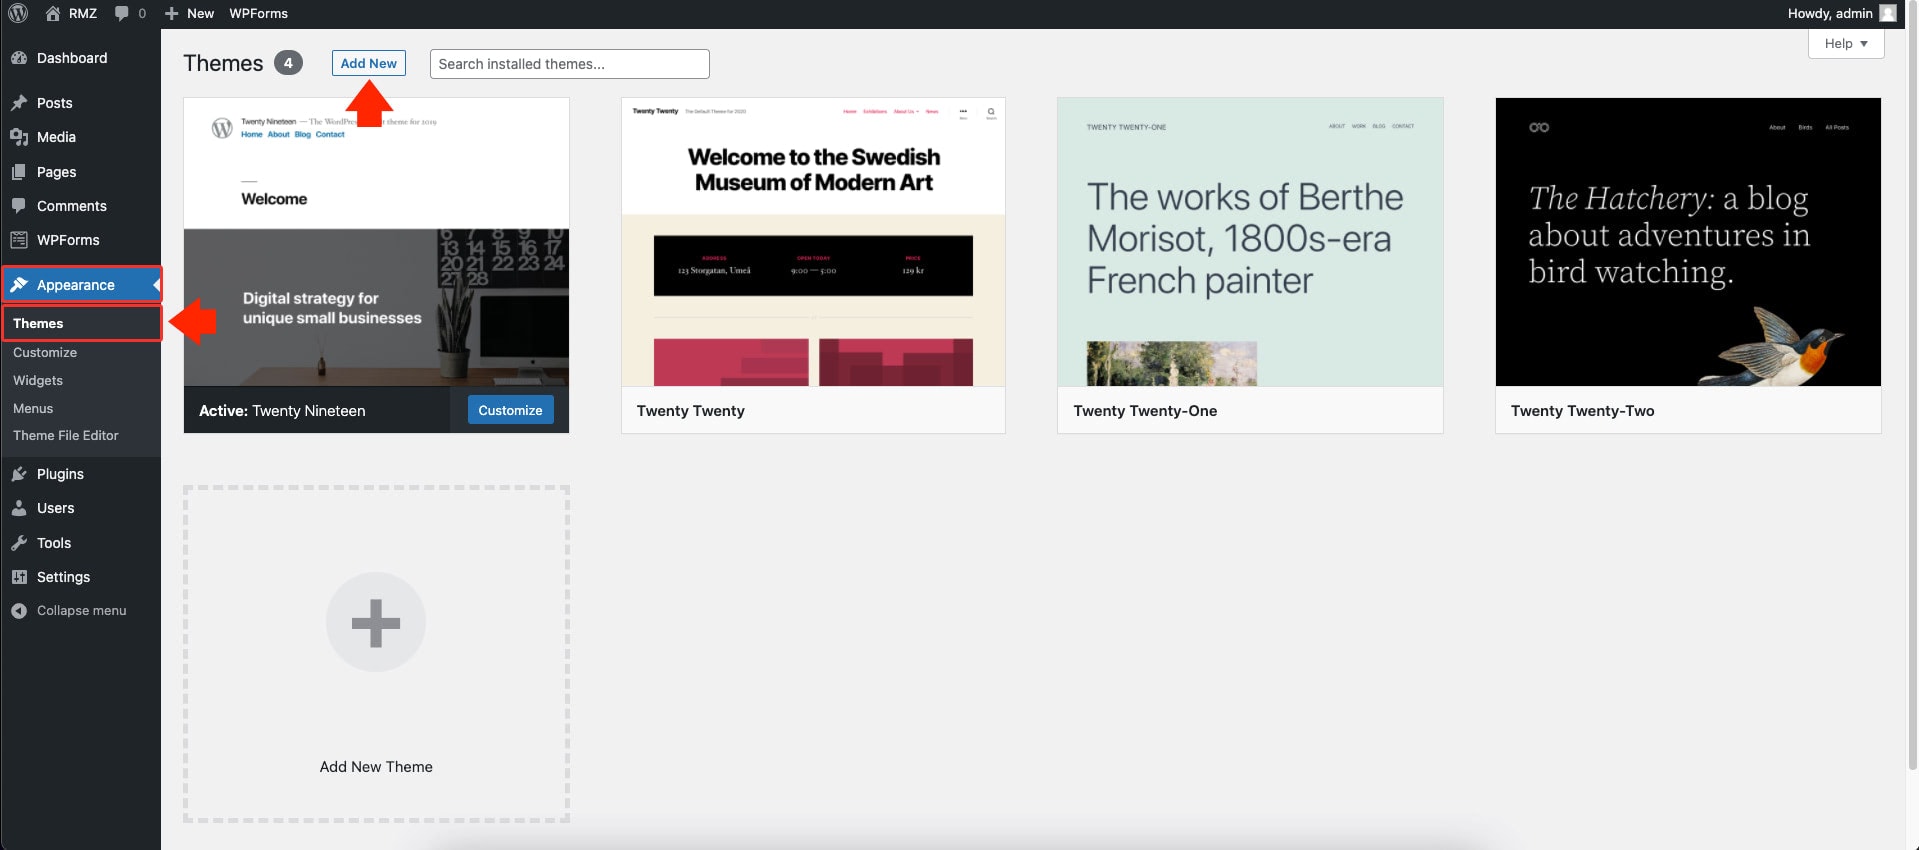Open the Plugins menu item
This screenshot has width=1919, height=850.
[80, 474]
